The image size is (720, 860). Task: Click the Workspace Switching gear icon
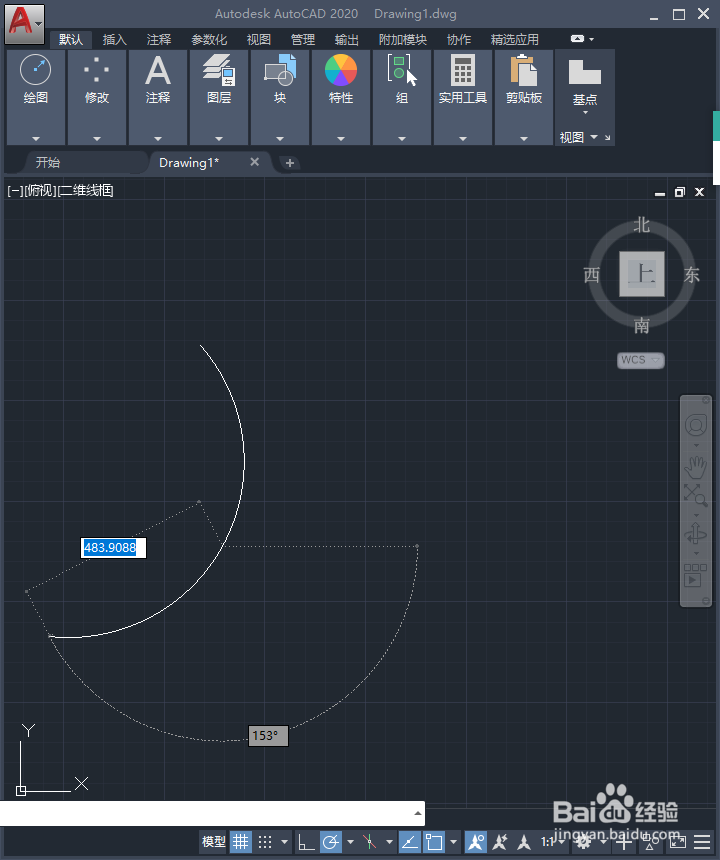tap(583, 841)
